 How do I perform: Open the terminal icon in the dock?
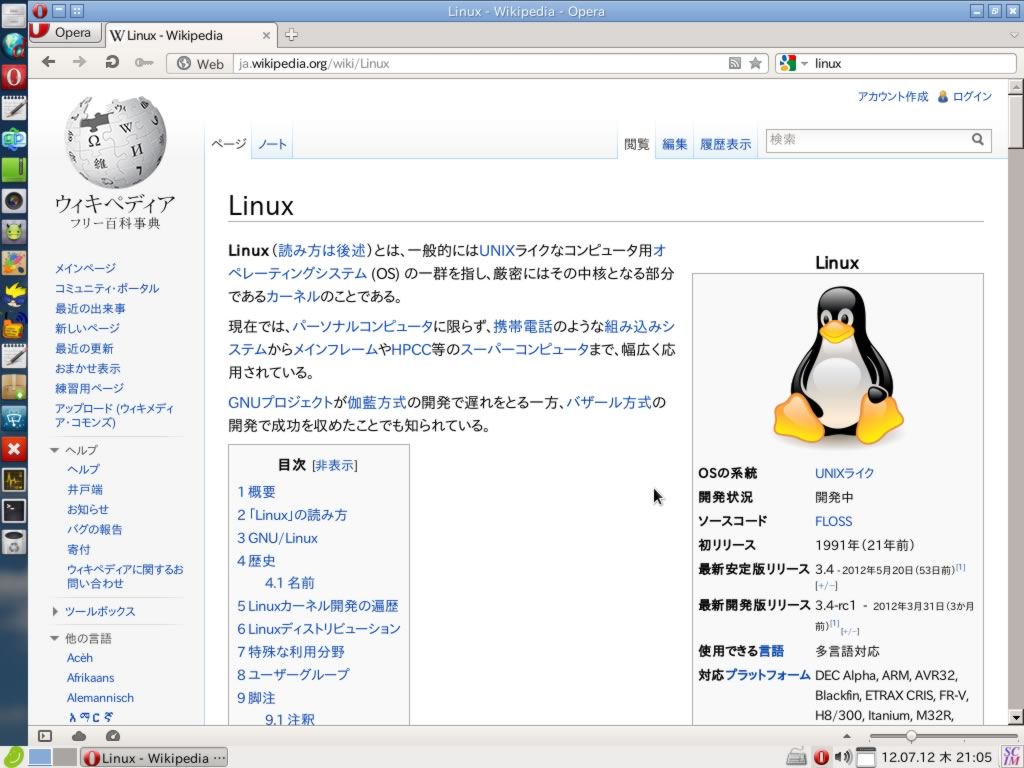(x=14, y=511)
